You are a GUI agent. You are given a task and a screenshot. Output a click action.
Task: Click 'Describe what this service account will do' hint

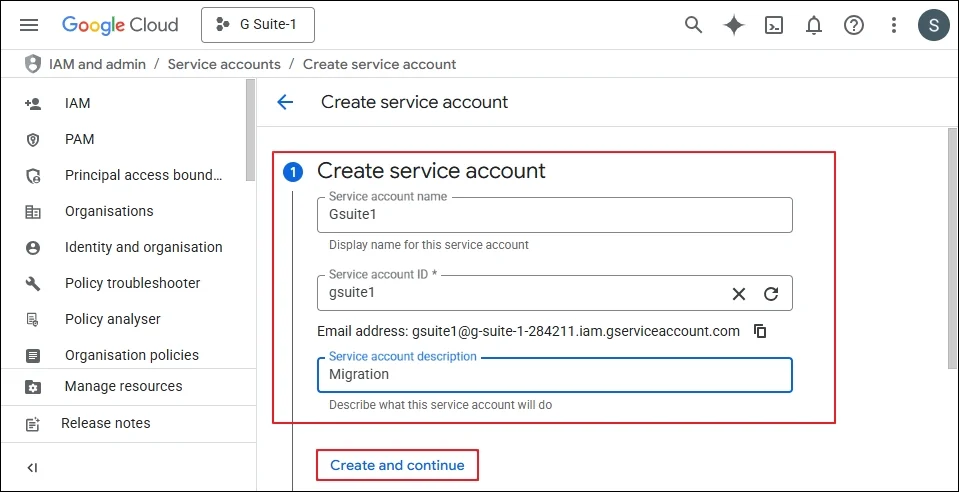pyautogui.click(x=440, y=405)
